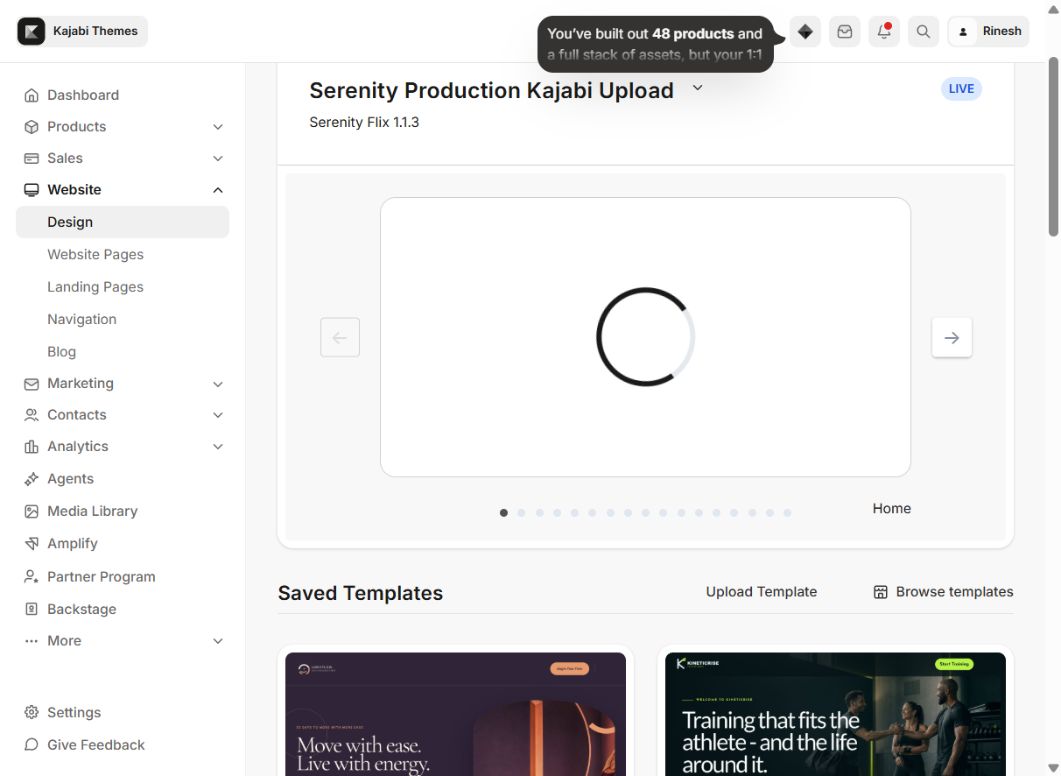The height and width of the screenshot is (776, 1061).
Task: Open Website Pages in the sidebar
Action: click(95, 254)
